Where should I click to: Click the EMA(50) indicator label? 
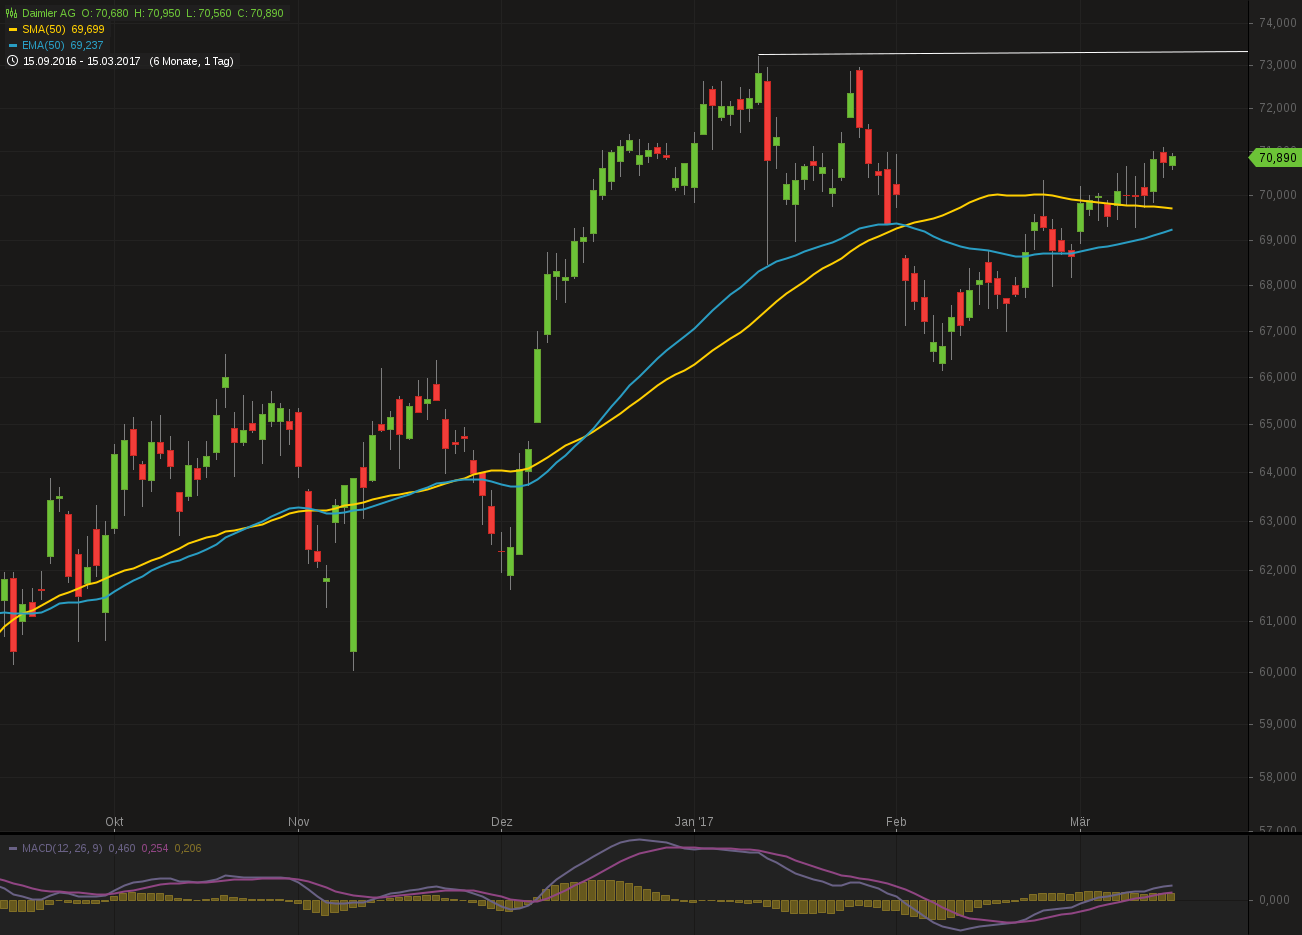pos(43,45)
